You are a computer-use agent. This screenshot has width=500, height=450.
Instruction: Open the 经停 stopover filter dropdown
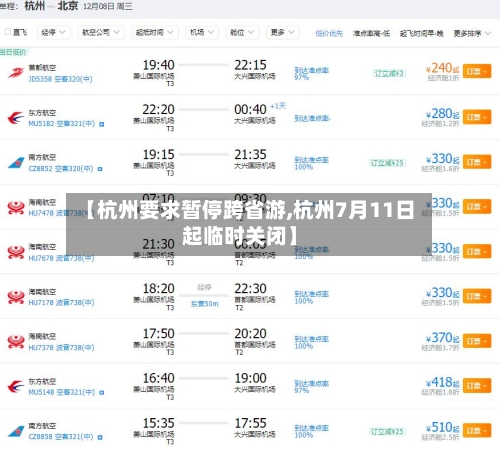coord(54,32)
